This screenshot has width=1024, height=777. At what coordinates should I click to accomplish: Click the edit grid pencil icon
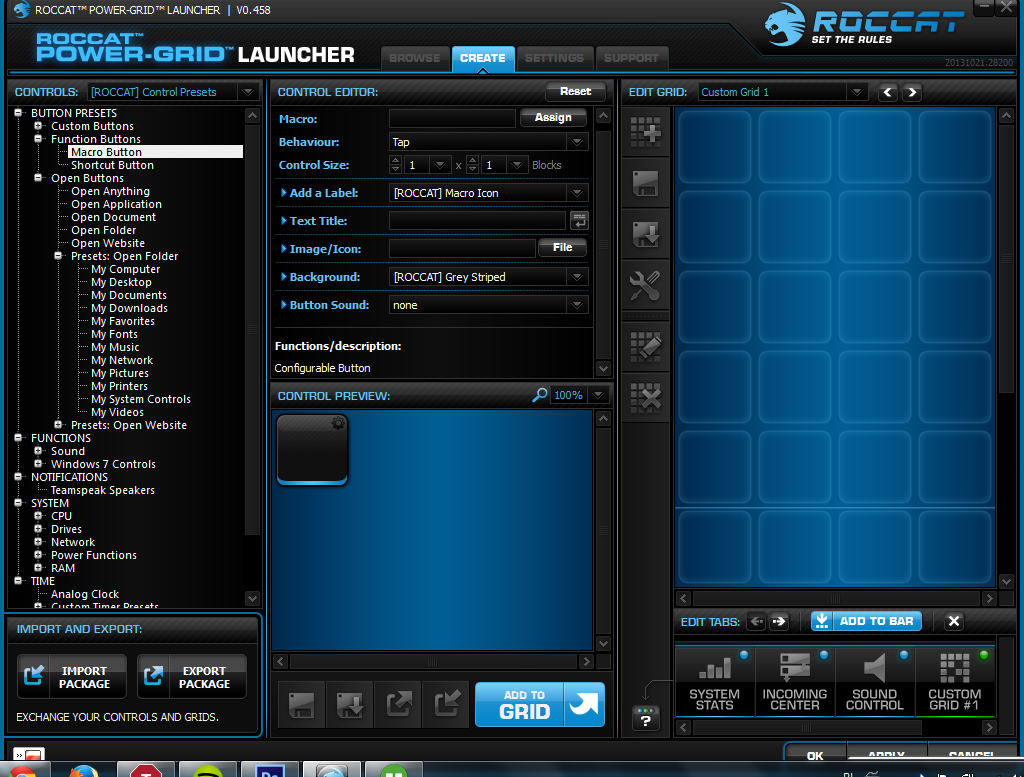click(645, 346)
